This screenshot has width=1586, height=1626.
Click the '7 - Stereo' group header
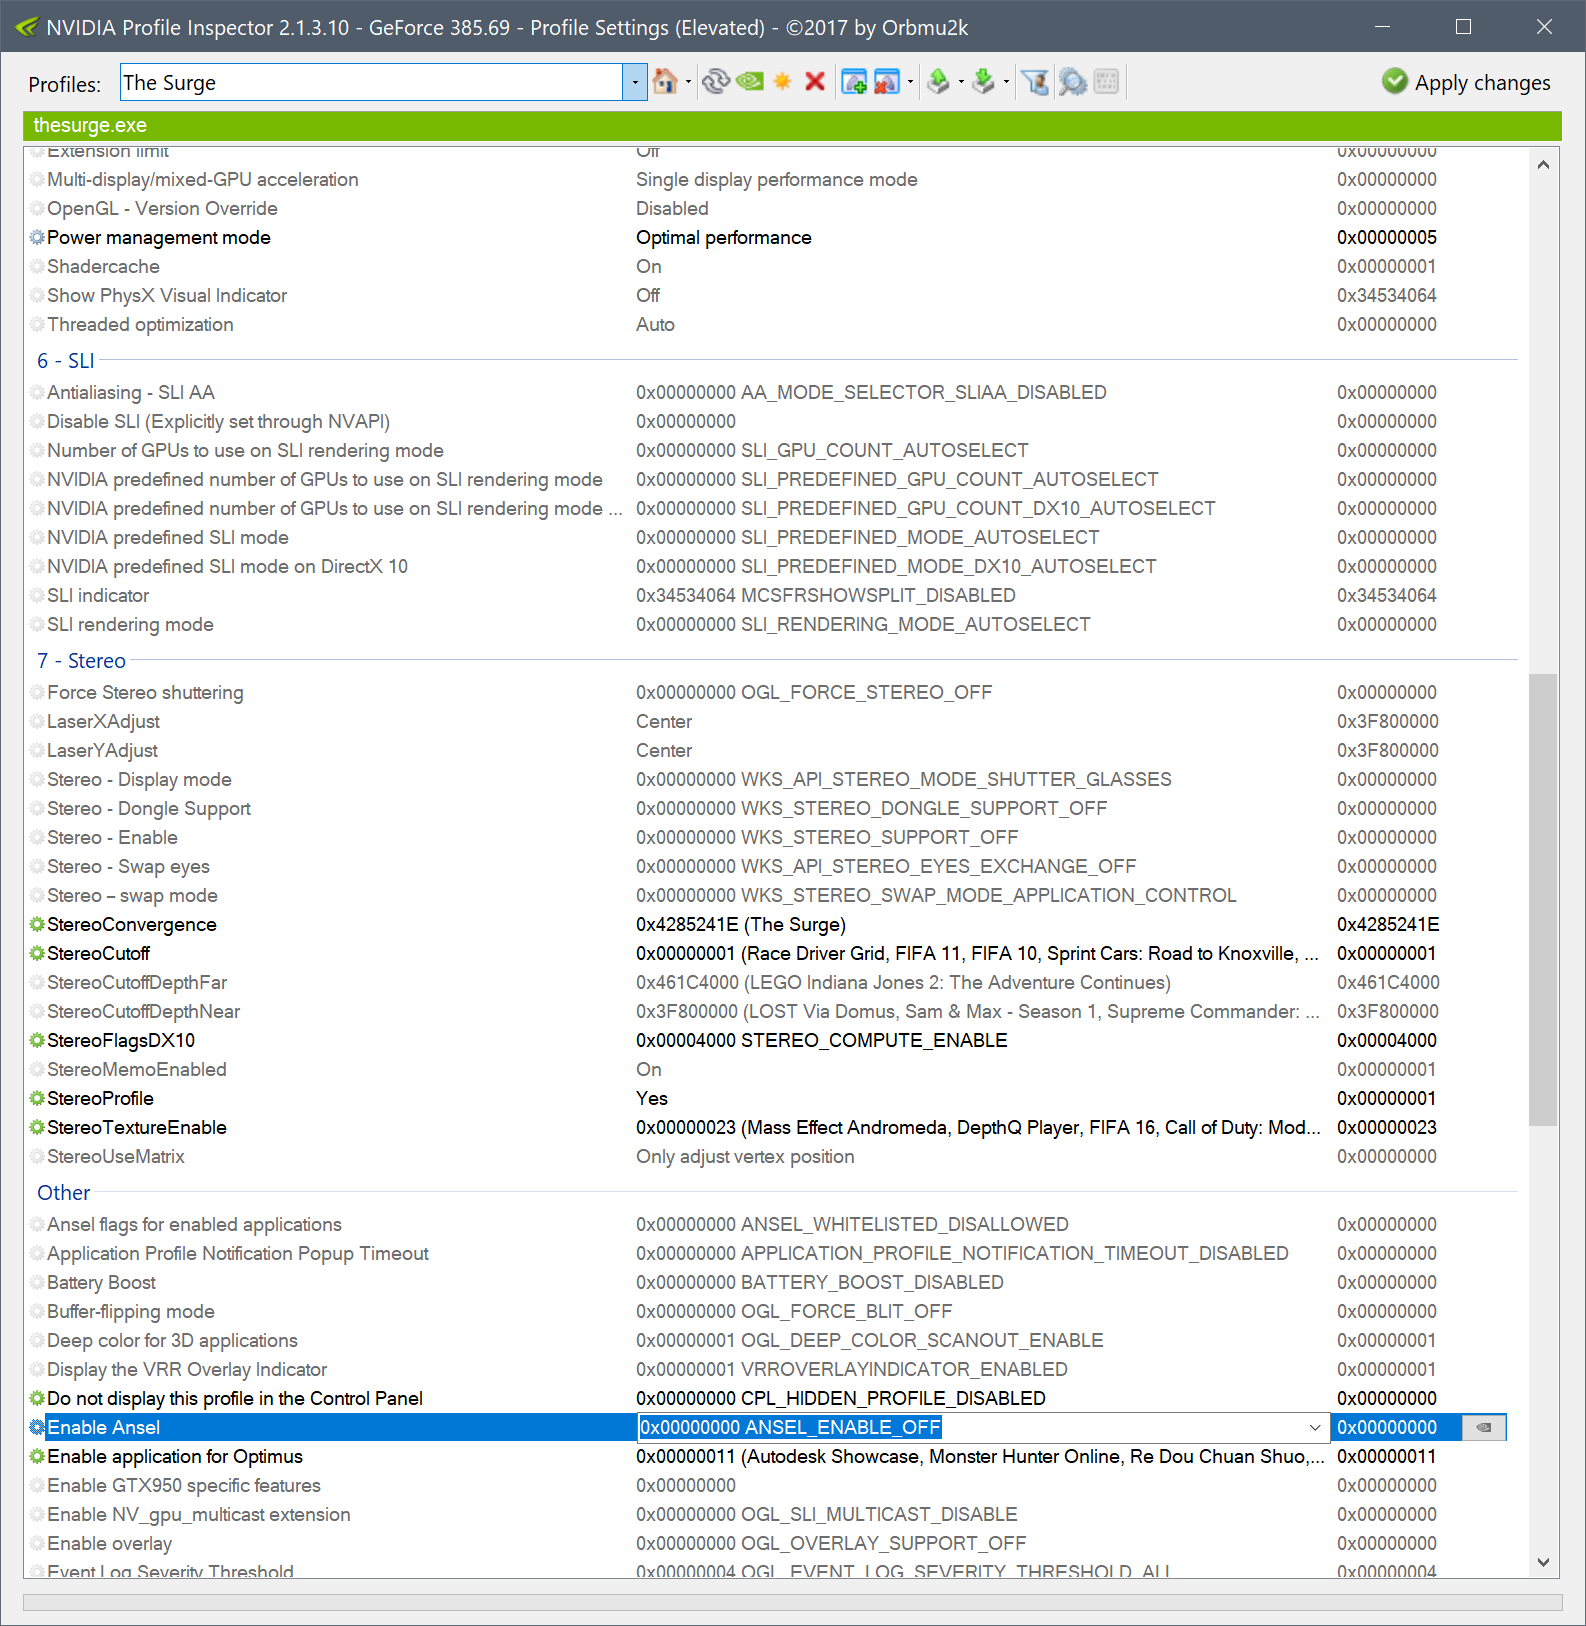point(82,661)
